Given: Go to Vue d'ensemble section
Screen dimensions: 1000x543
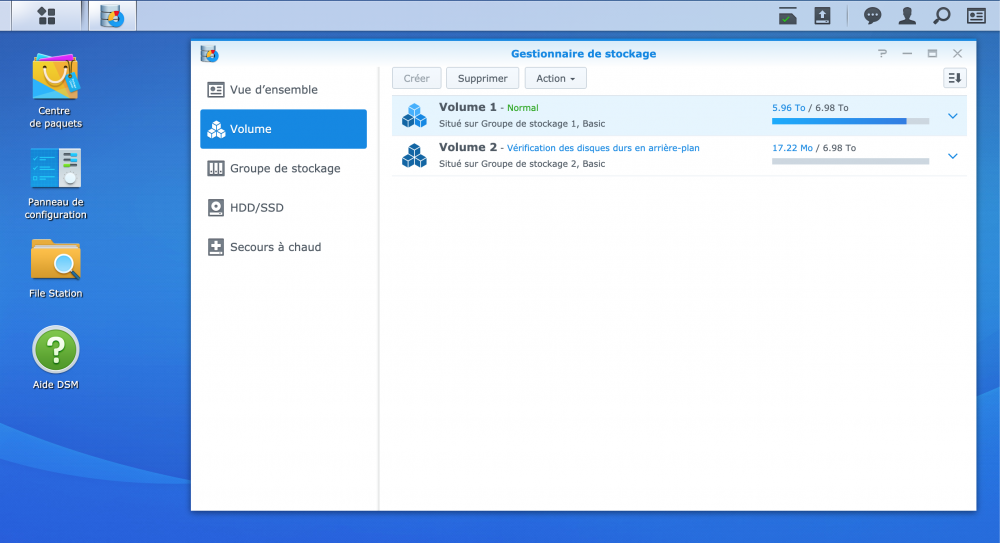Looking at the screenshot, I should [284, 90].
